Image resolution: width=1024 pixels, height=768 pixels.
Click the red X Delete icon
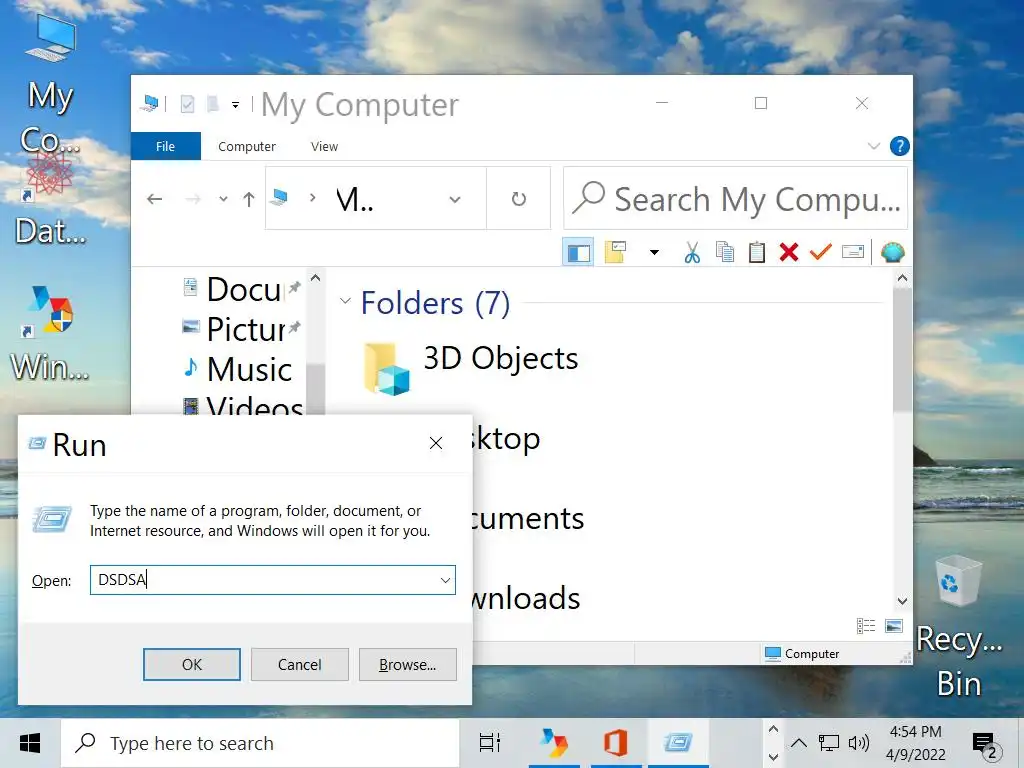(789, 252)
